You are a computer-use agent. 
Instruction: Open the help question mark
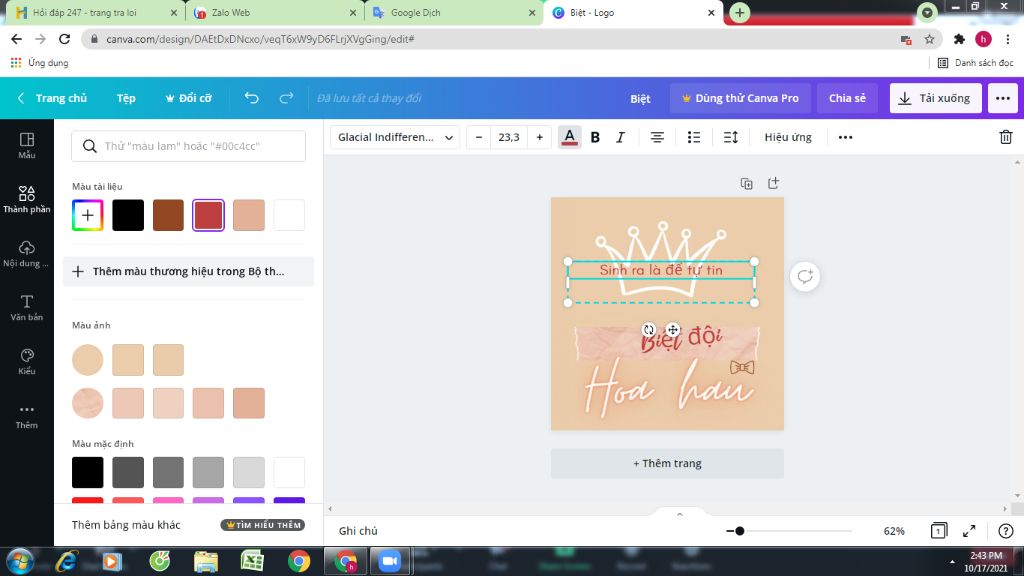coord(1006,531)
